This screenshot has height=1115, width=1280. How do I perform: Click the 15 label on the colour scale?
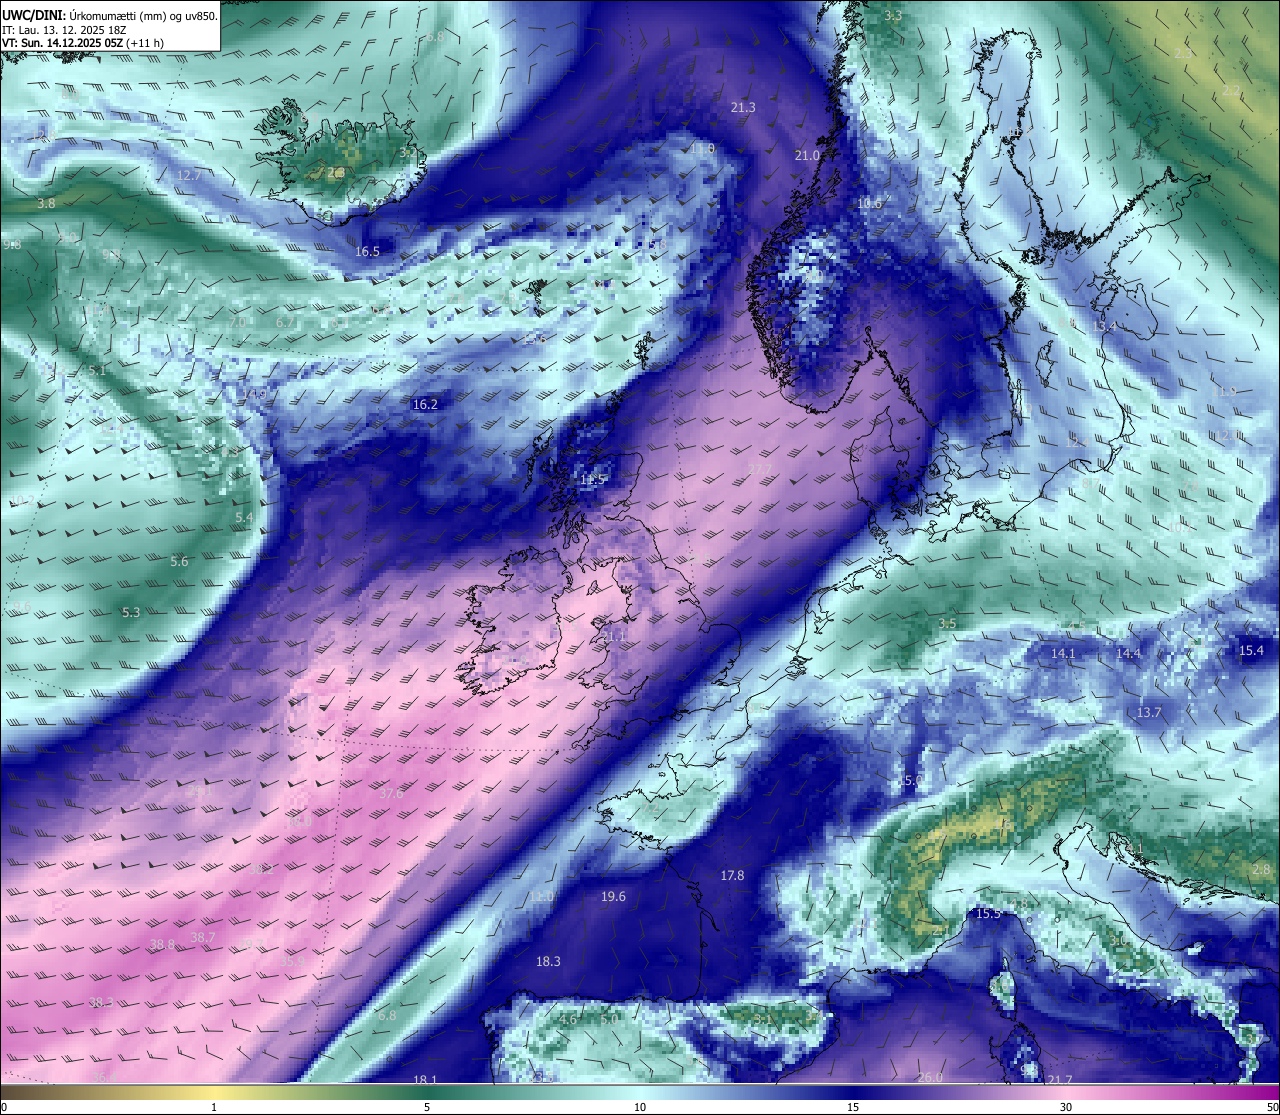(853, 1107)
